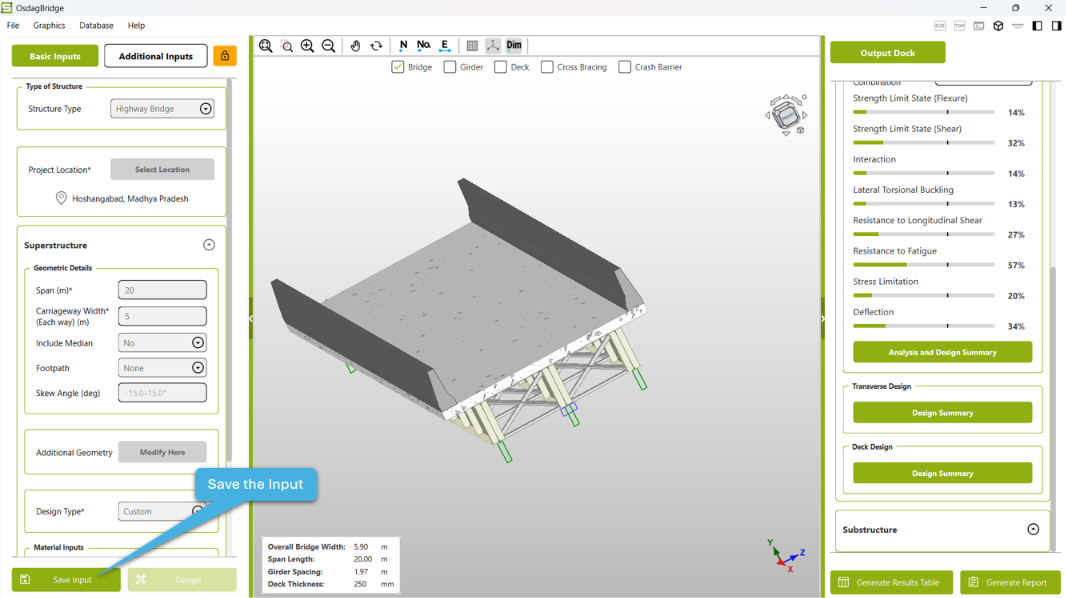This screenshot has height=598, width=1066.
Task: Open the Design Type dropdown
Action: point(162,511)
